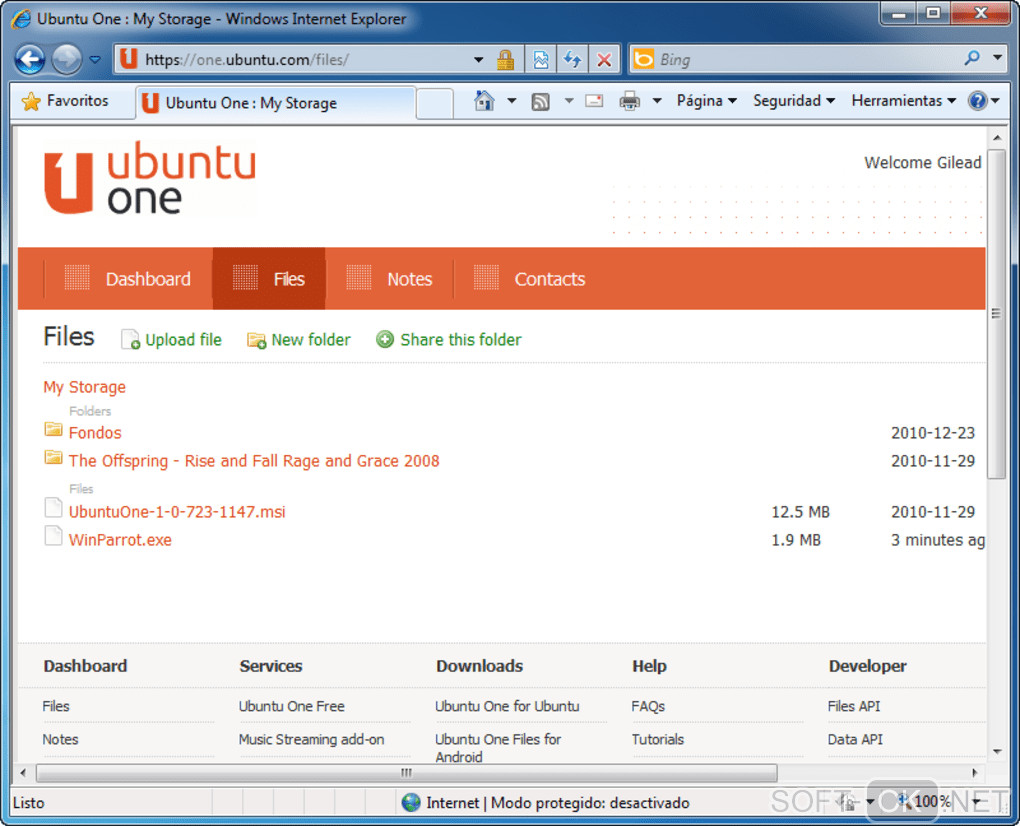Click the search magnifier icon

pos(972,59)
